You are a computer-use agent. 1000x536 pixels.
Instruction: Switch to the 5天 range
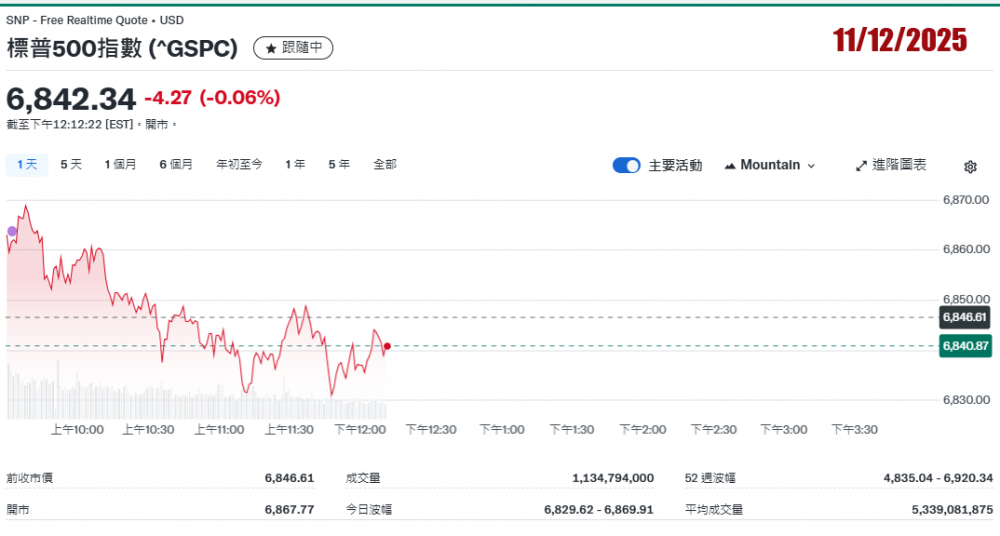pyautogui.click(x=71, y=165)
